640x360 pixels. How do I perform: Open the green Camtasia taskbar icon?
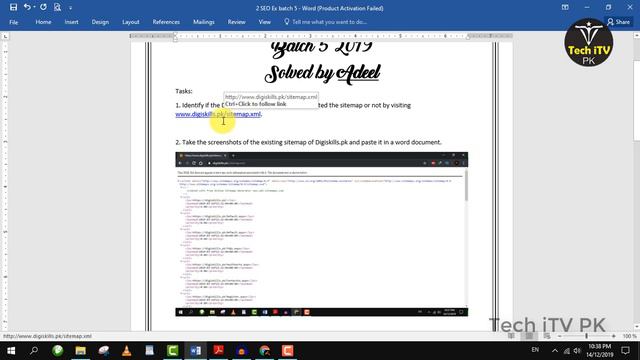[173, 351]
